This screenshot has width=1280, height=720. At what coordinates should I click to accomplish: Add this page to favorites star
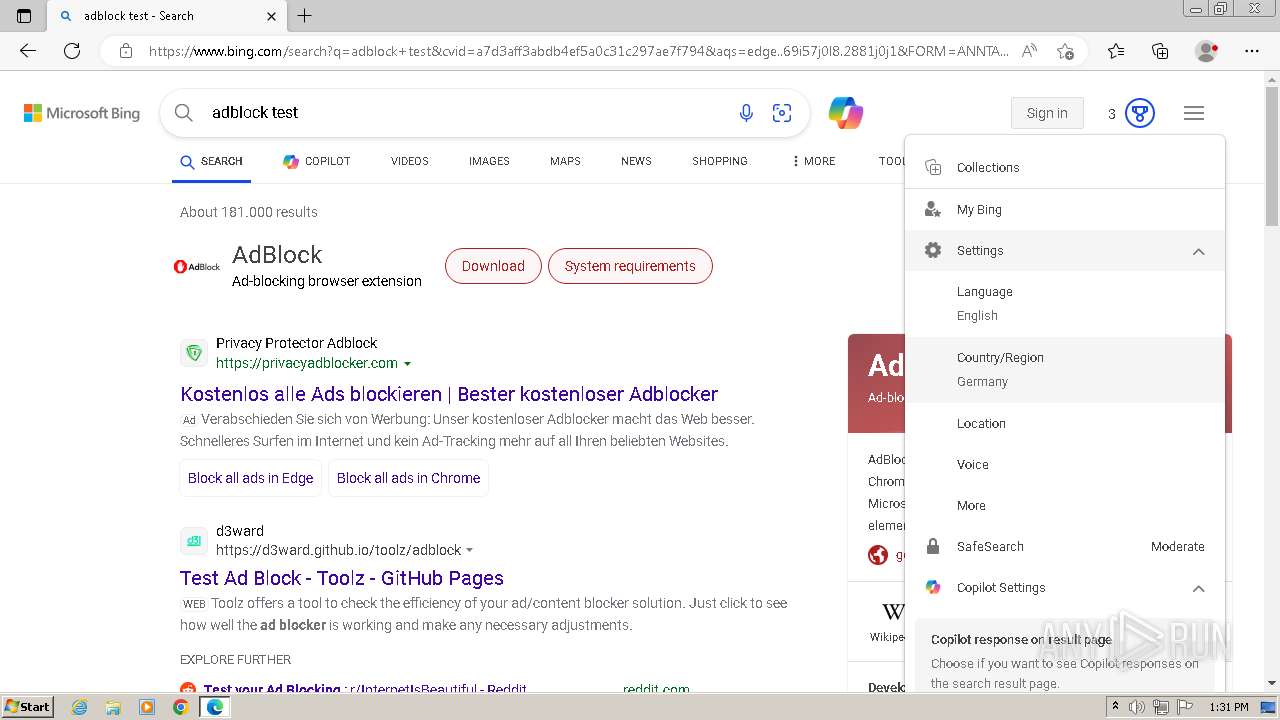(1065, 51)
